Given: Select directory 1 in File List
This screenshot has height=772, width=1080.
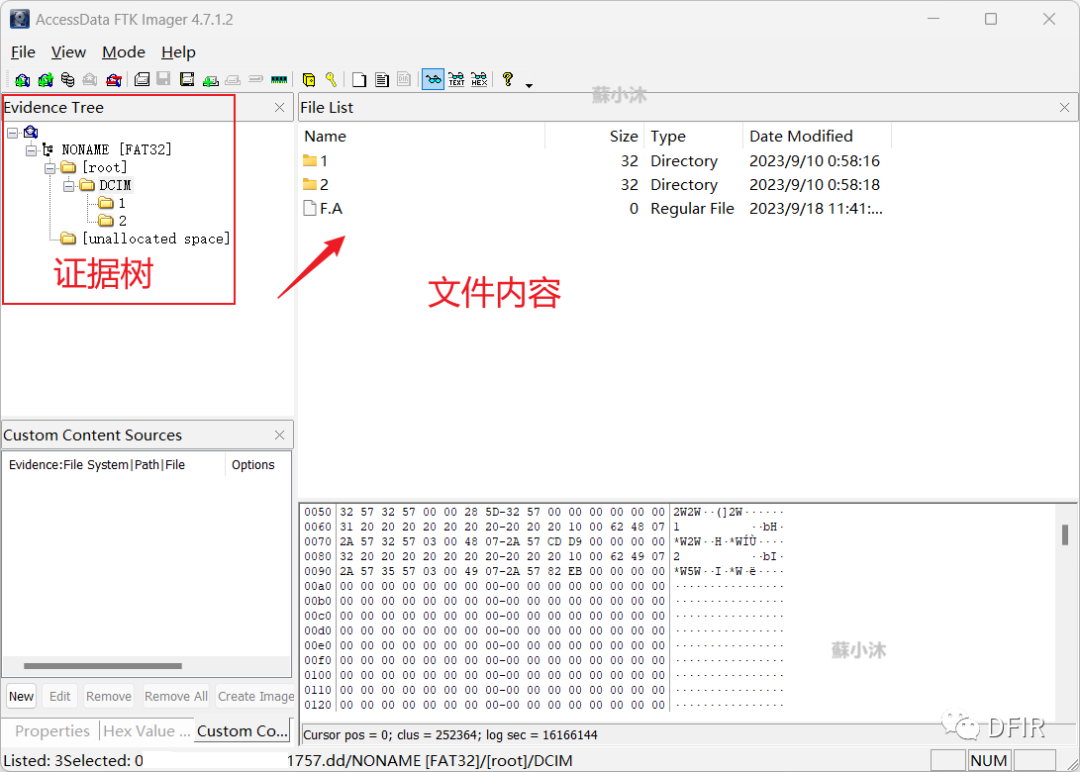Looking at the screenshot, I should click(x=324, y=161).
